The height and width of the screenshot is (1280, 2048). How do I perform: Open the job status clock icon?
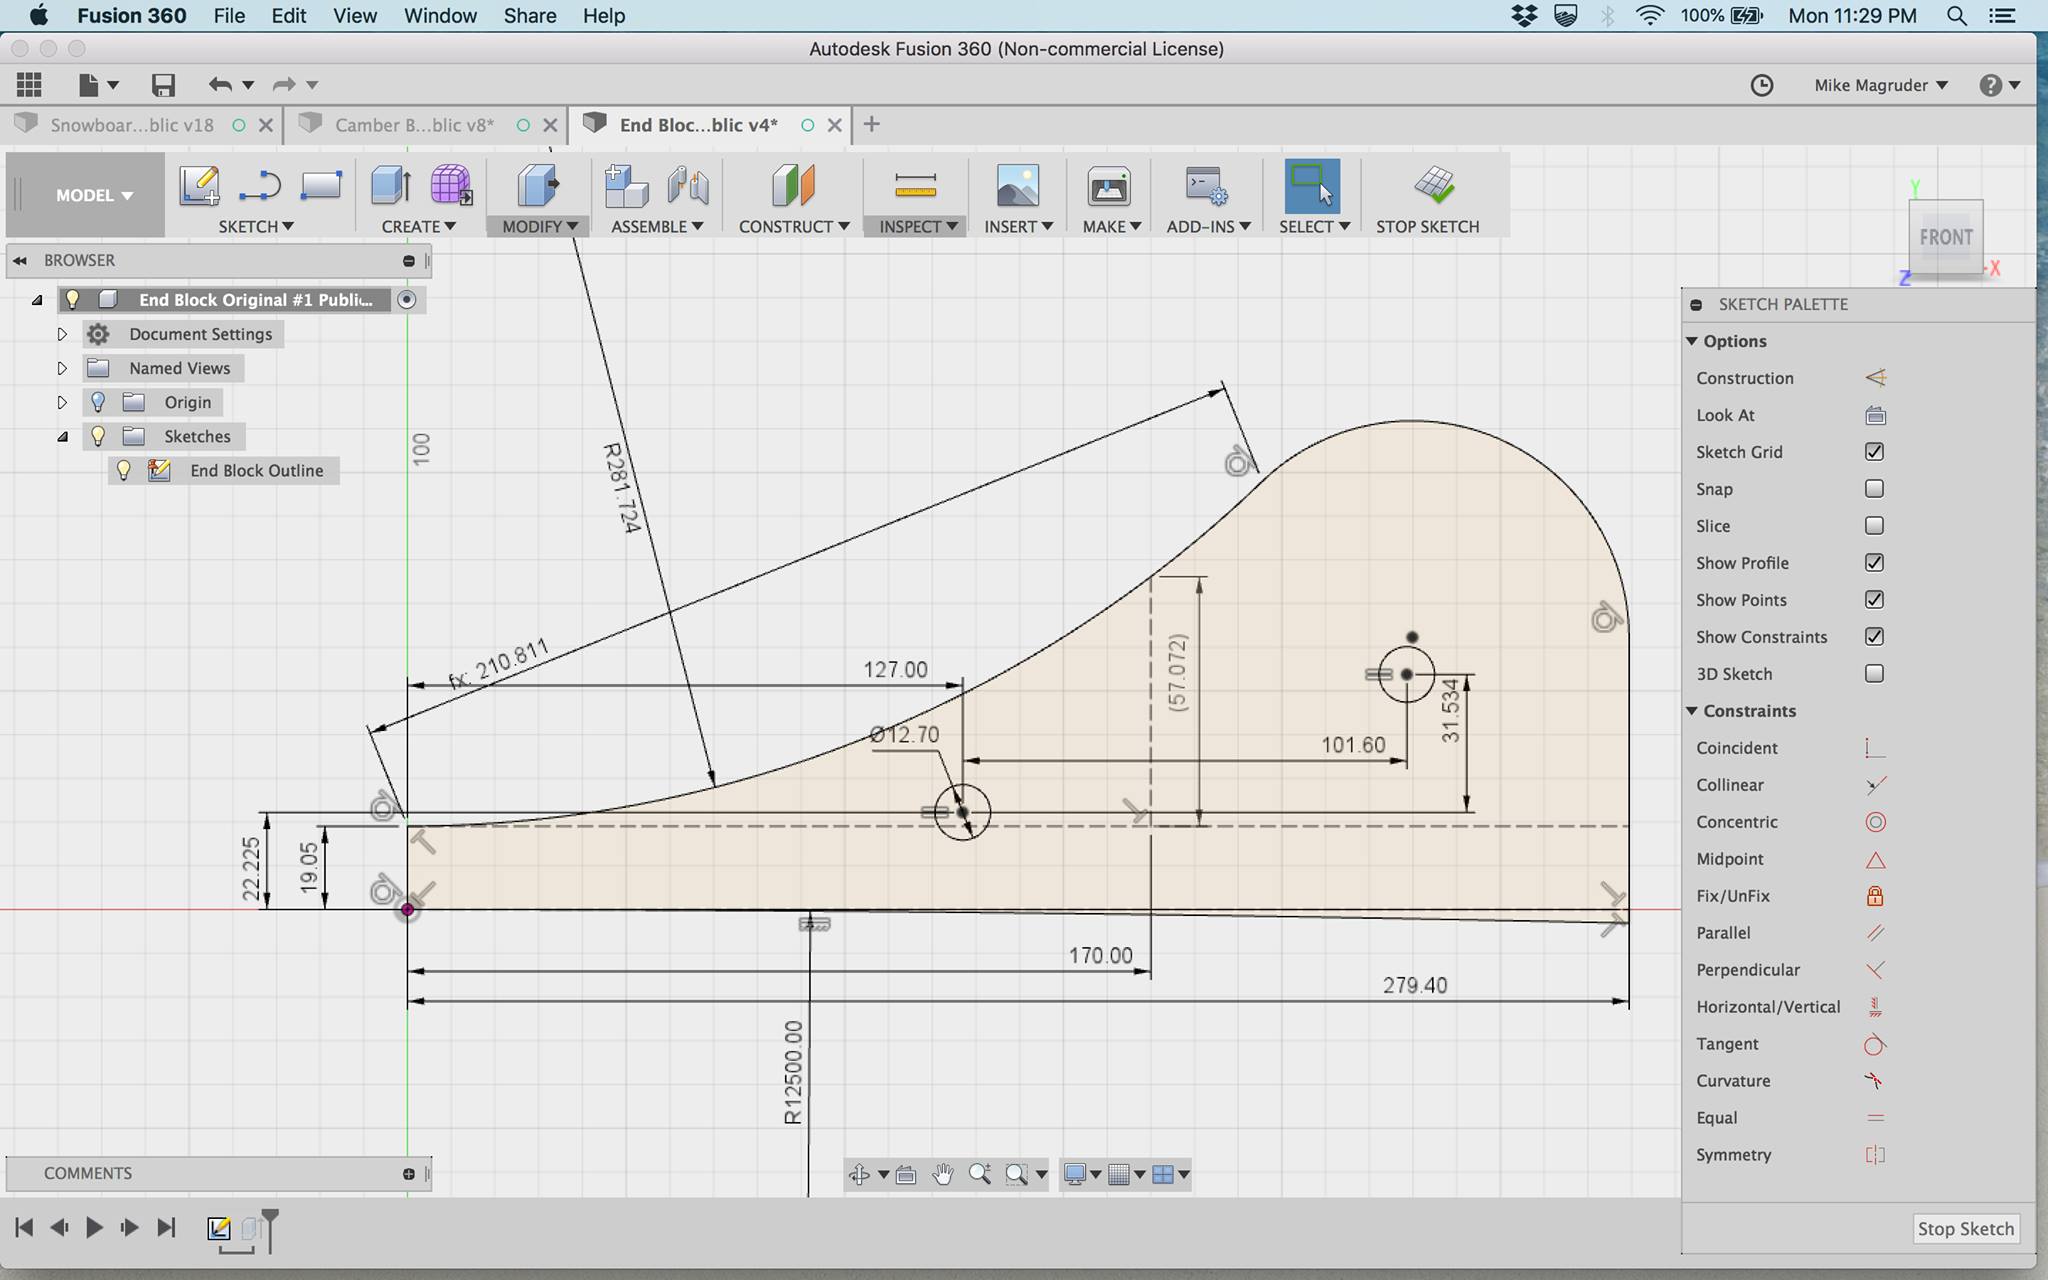click(x=1761, y=86)
